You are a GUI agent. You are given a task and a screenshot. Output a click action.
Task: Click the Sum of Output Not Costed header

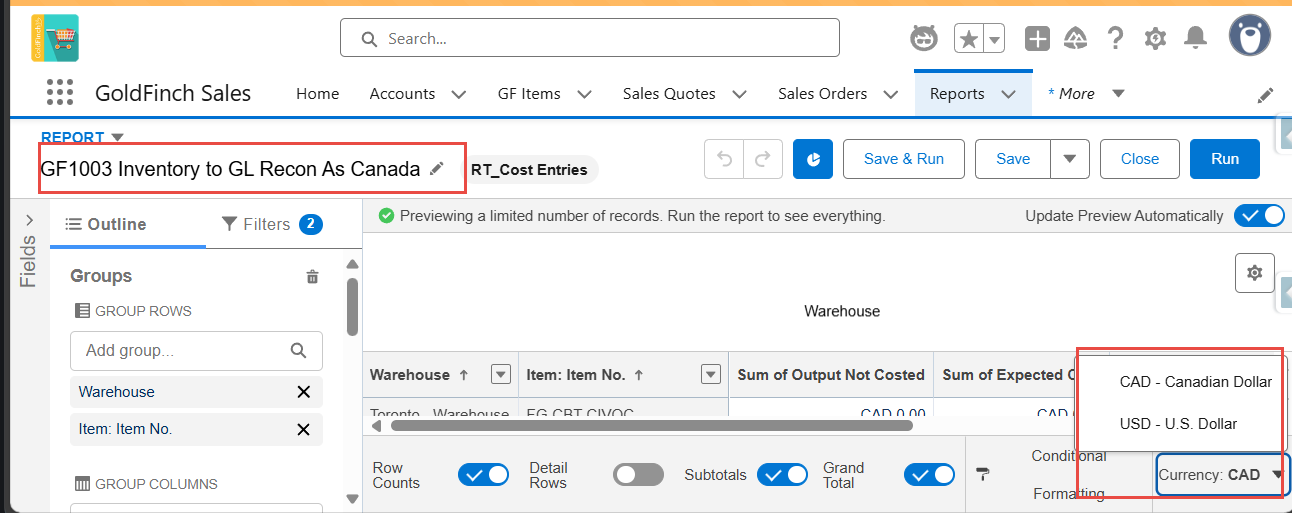(831, 375)
